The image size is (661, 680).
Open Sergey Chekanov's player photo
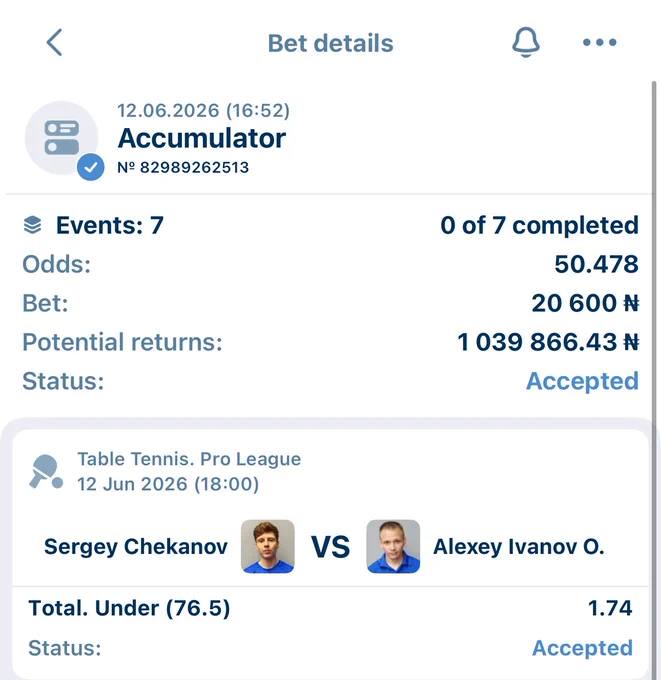tap(268, 546)
